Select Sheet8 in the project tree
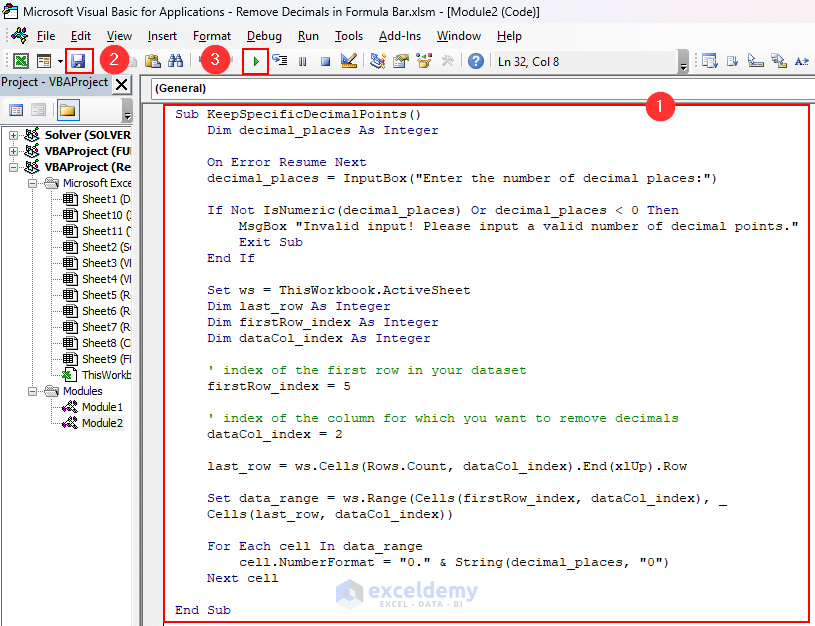Screen dimensions: 815x626 click(97, 343)
